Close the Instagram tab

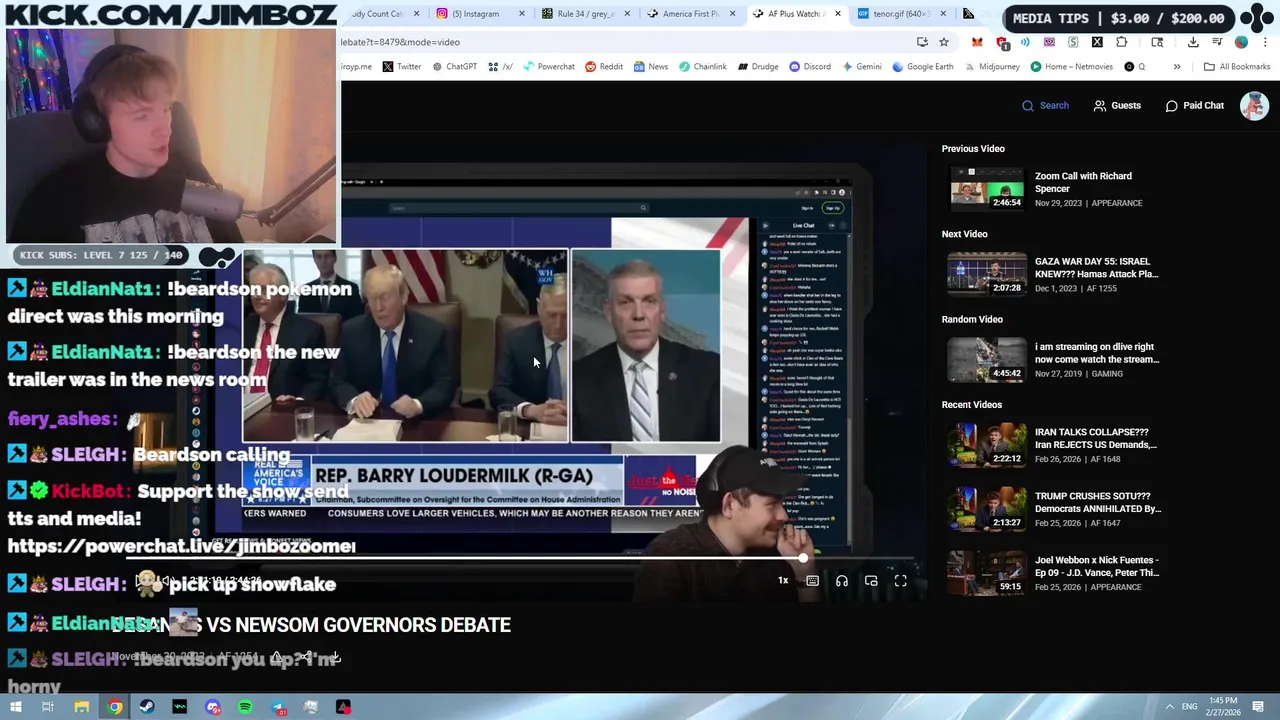pos(522,14)
